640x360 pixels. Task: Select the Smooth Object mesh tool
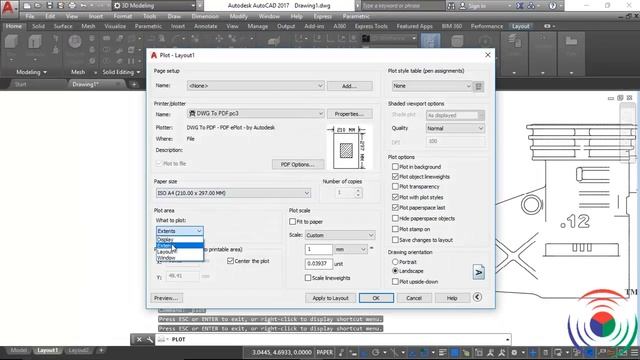point(75,43)
